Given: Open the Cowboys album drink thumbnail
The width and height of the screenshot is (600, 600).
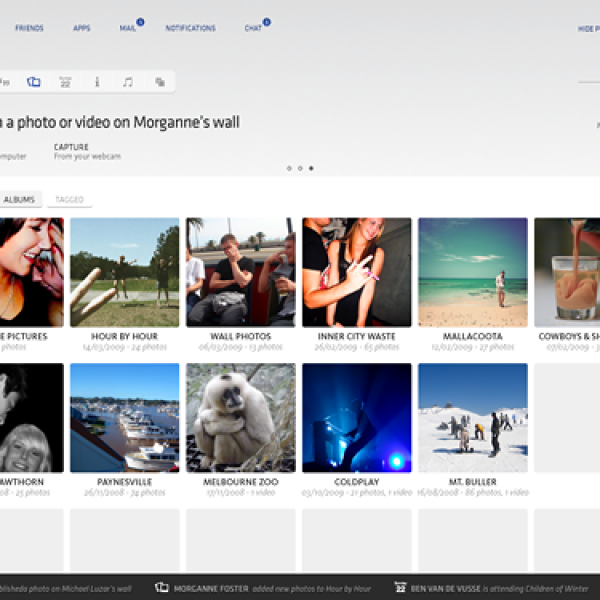Looking at the screenshot, I should [x=567, y=272].
